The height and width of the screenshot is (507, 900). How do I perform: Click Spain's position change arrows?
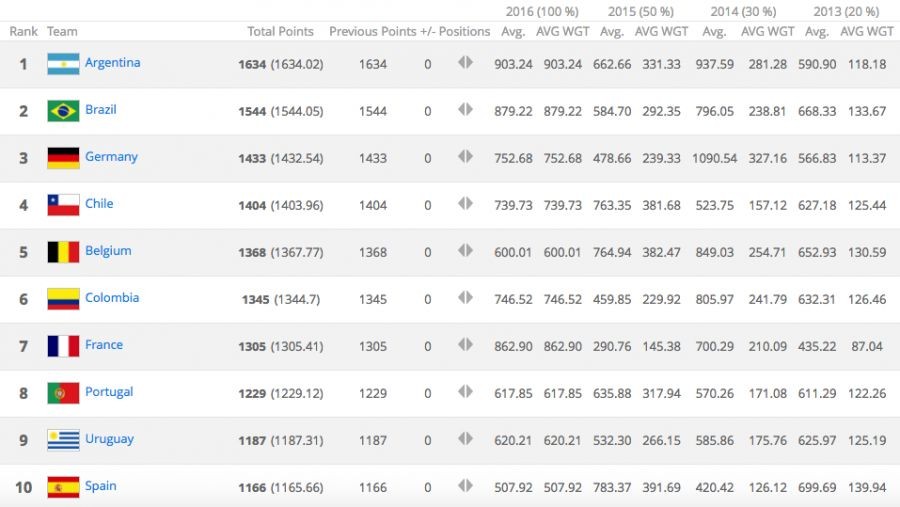465,486
